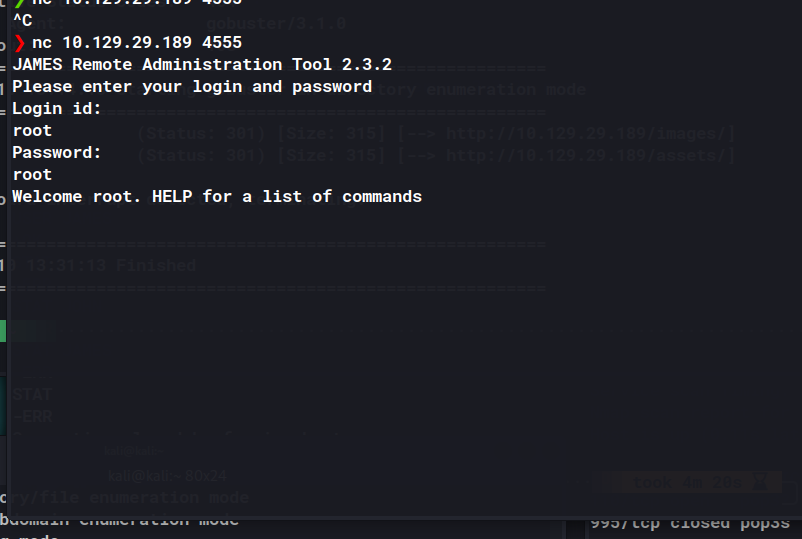Click the root entry under Login id
802x539 pixels.
click(32, 131)
